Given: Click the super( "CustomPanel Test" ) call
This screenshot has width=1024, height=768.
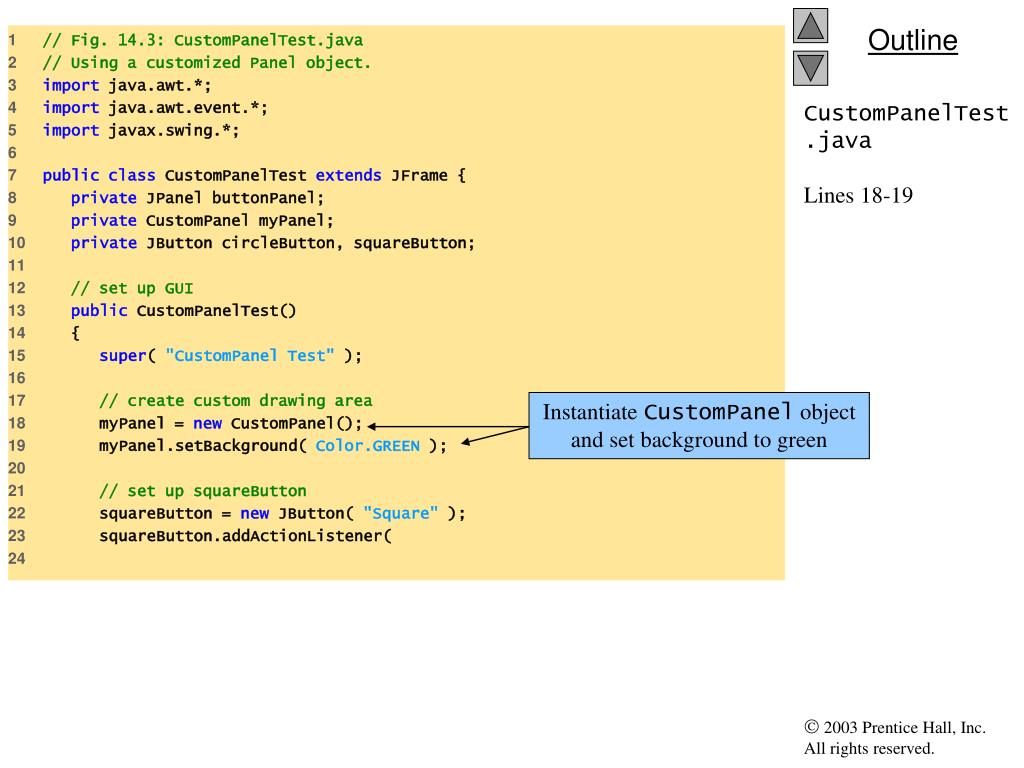Looking at the screenshot, I should click(231, 356).
